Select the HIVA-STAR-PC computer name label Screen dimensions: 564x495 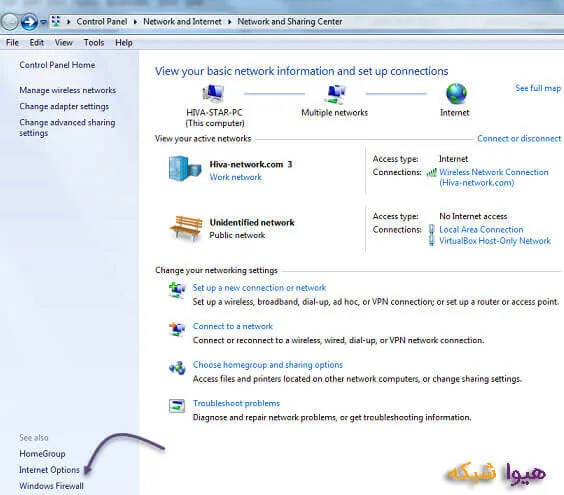214,113
